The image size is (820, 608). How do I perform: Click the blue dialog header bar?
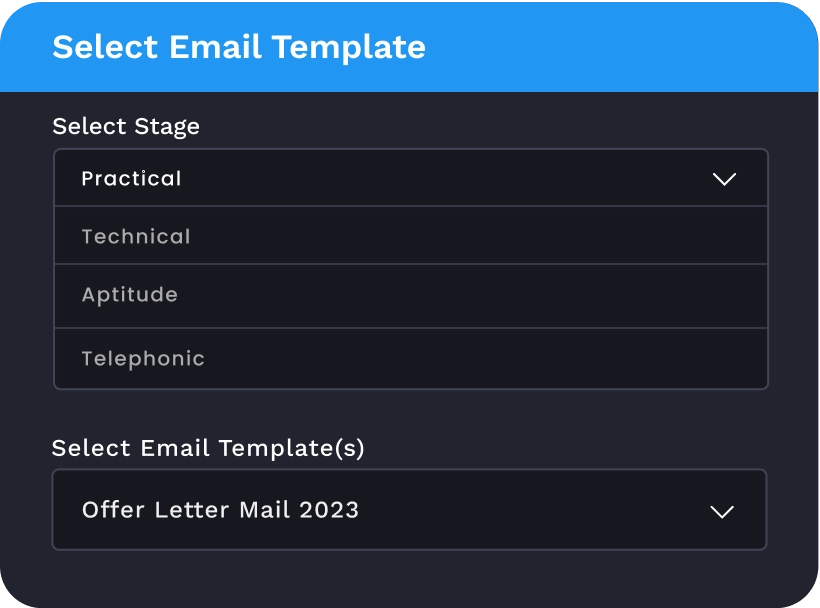point(620,48)
